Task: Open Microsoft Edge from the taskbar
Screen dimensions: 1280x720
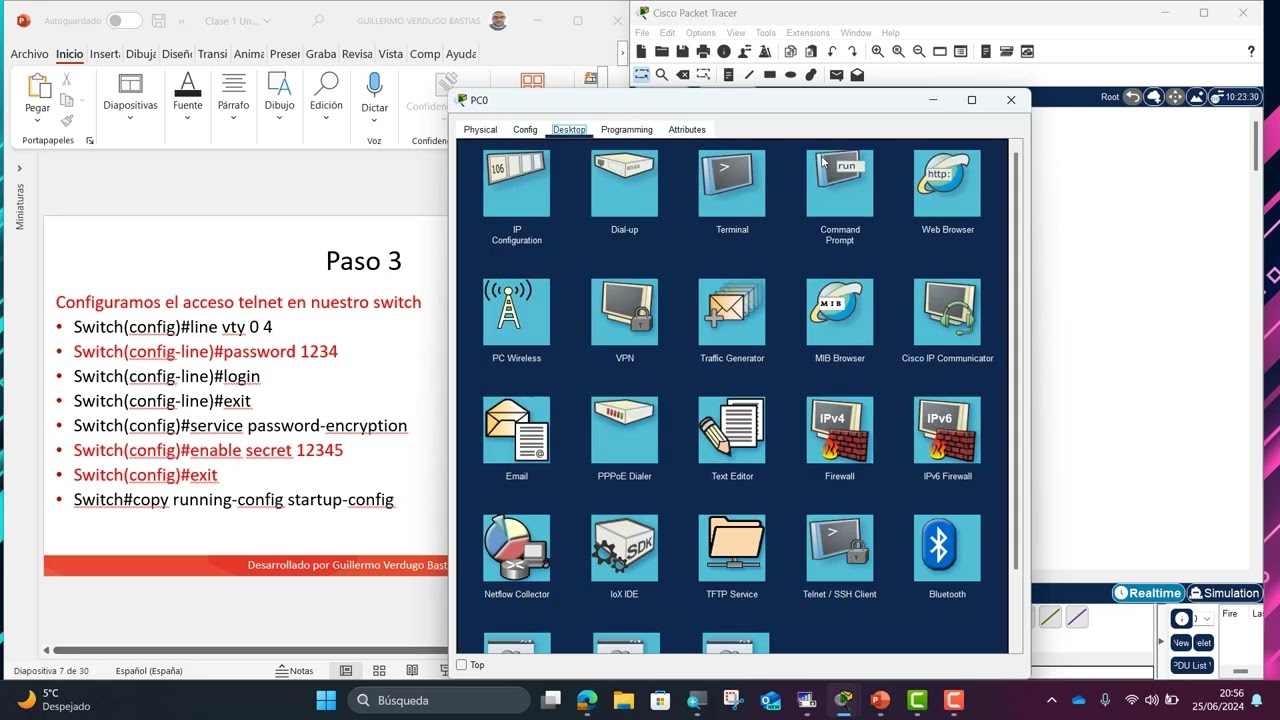Action: click(587, 700)
